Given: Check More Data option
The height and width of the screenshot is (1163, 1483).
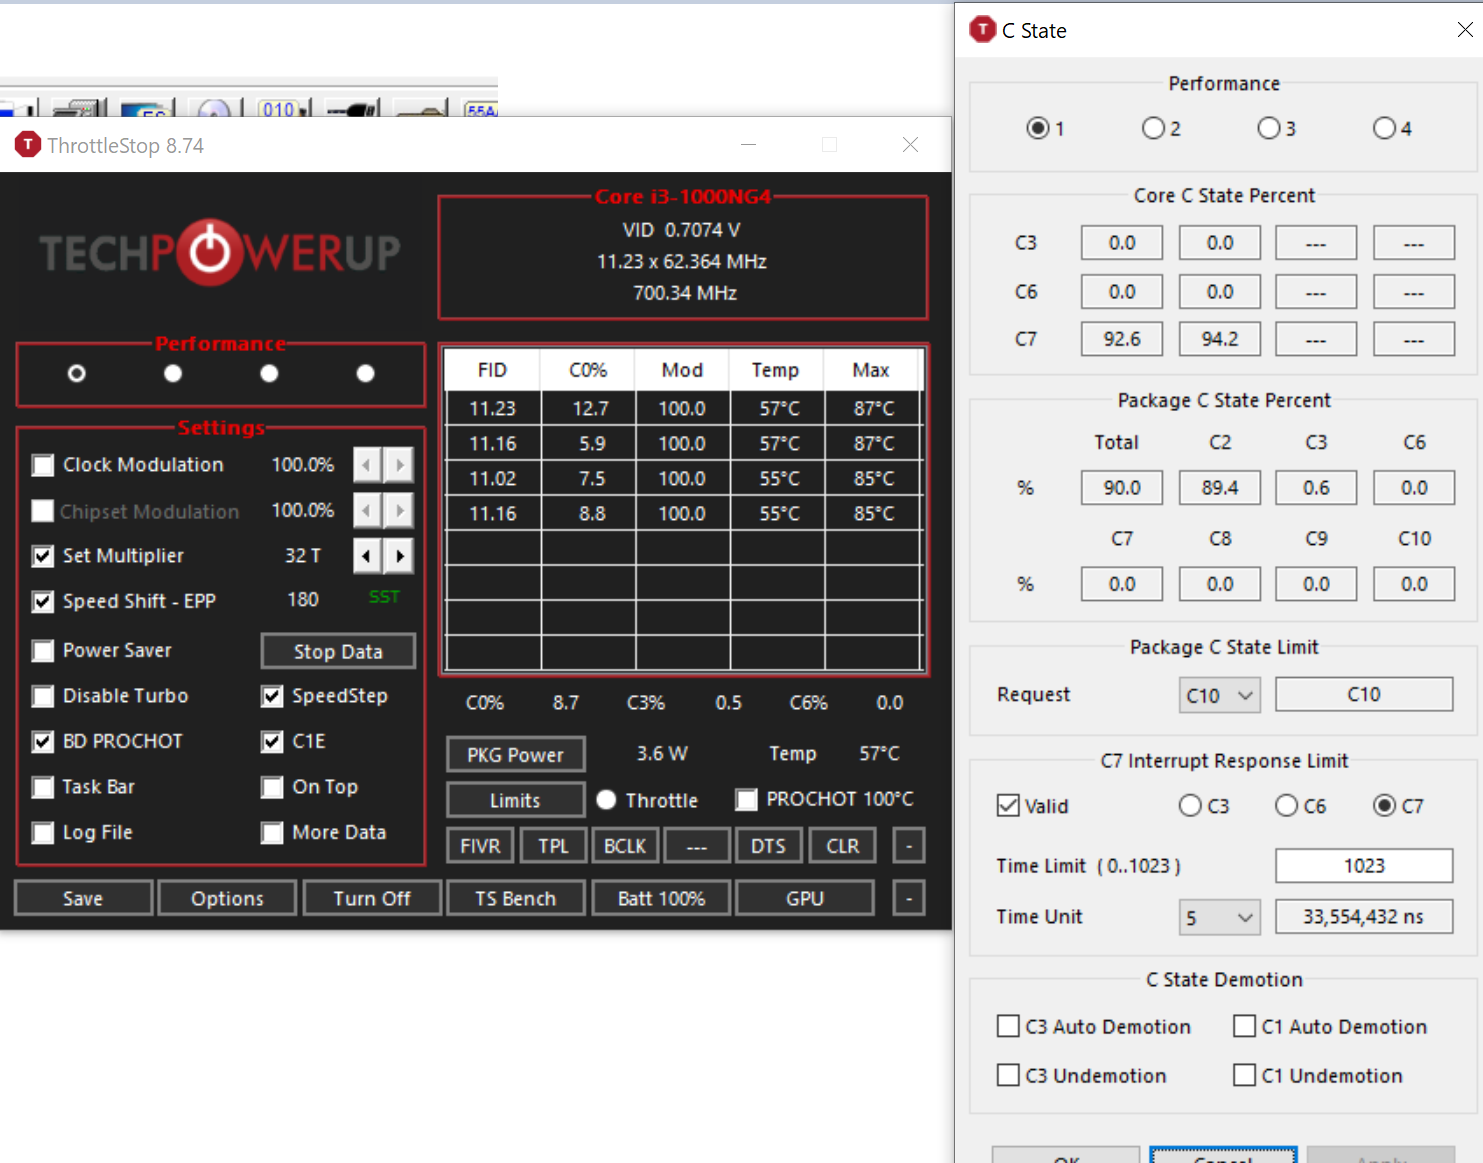Looking at the screenshot, I should 272,832.
